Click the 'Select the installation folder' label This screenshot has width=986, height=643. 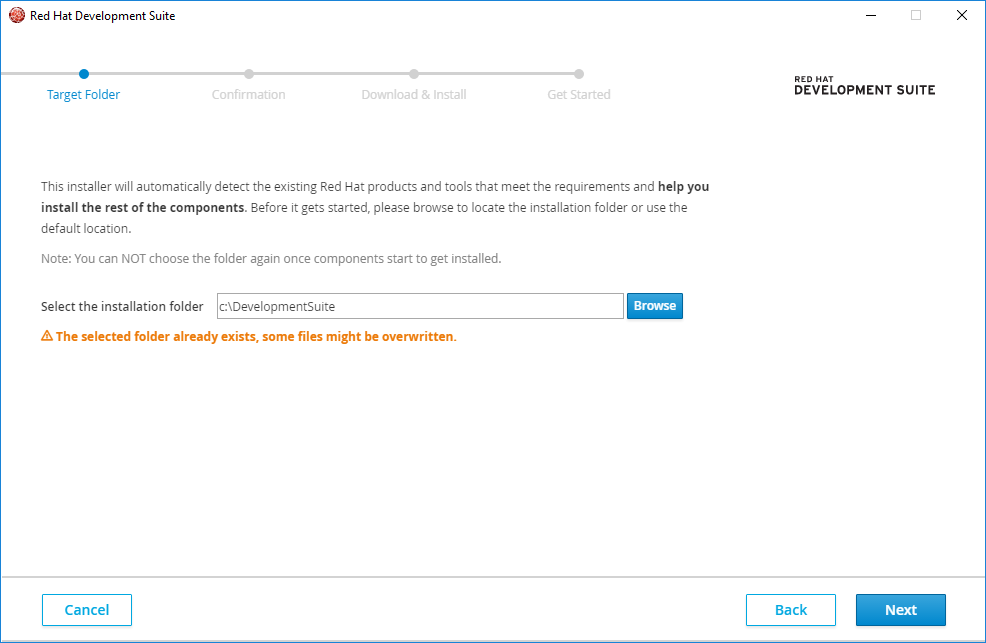122,307
